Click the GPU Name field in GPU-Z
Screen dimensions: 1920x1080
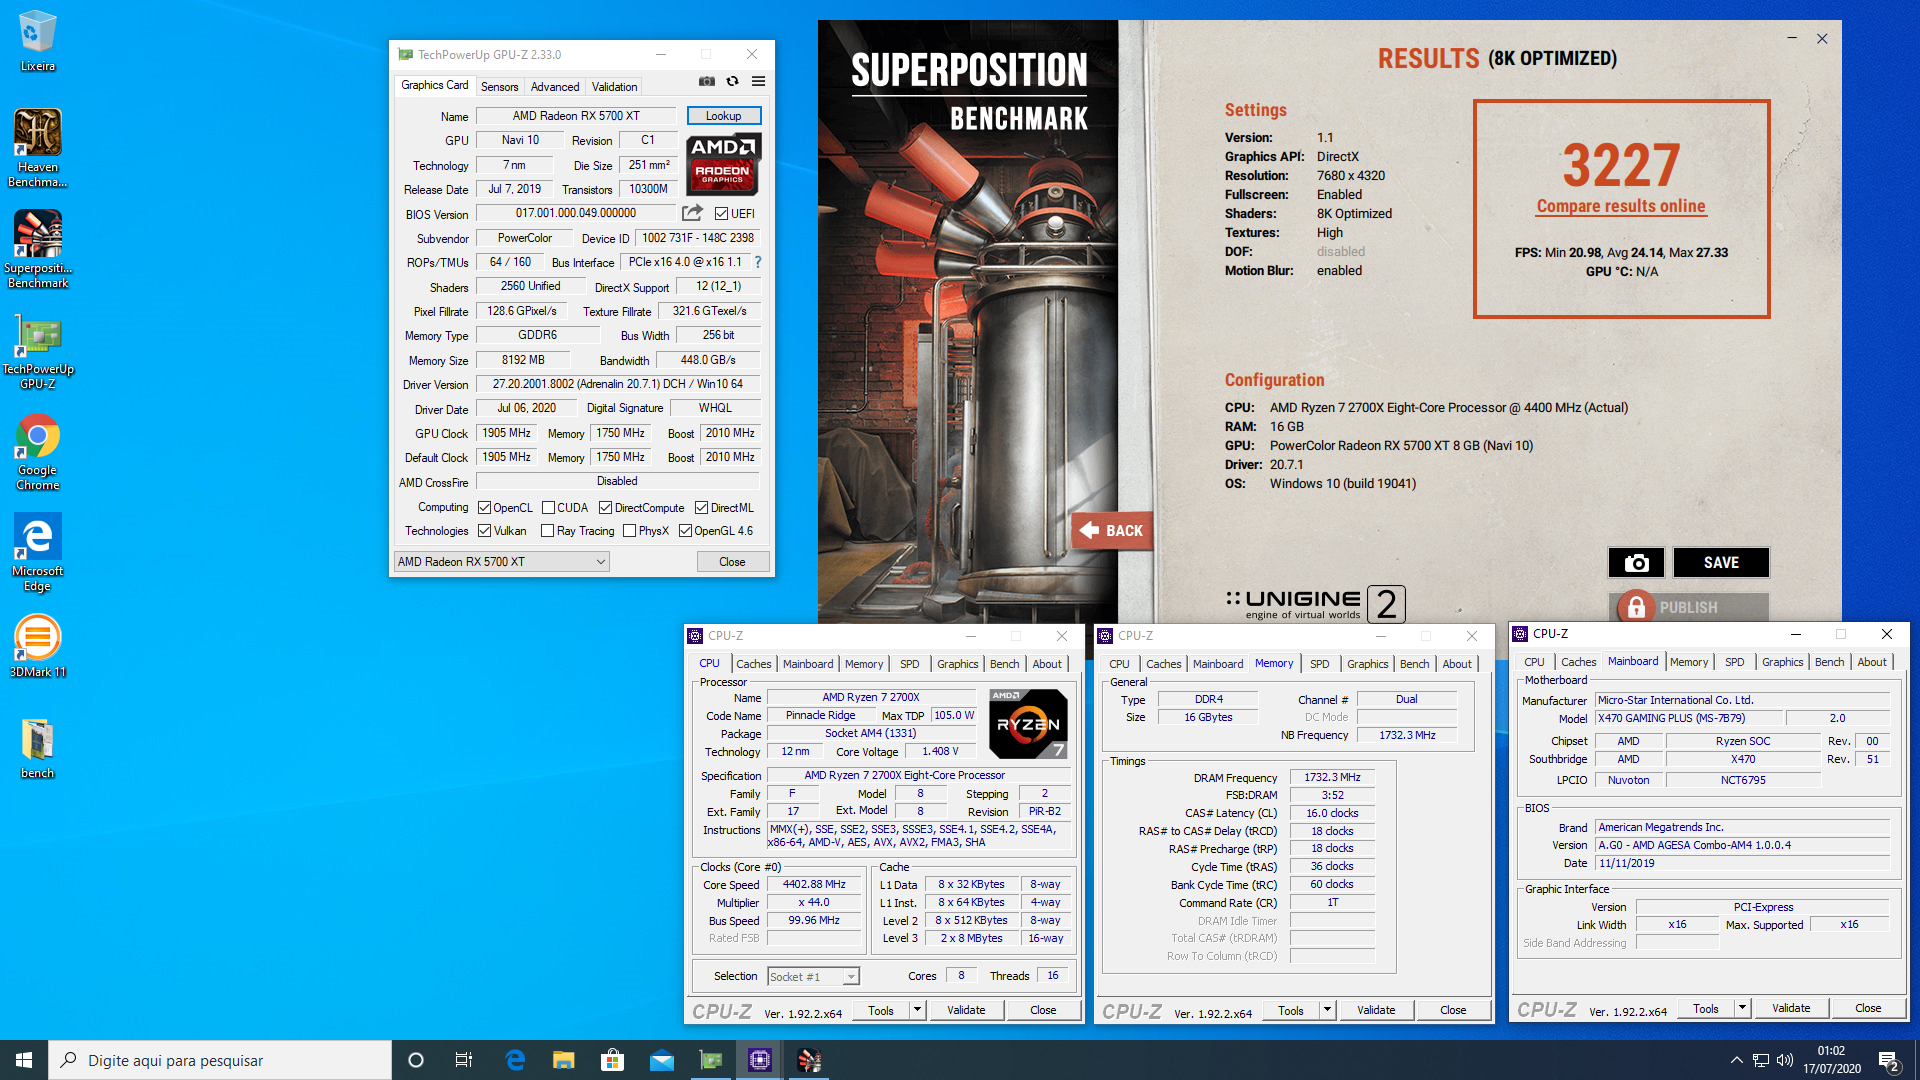tap(576, 116)
